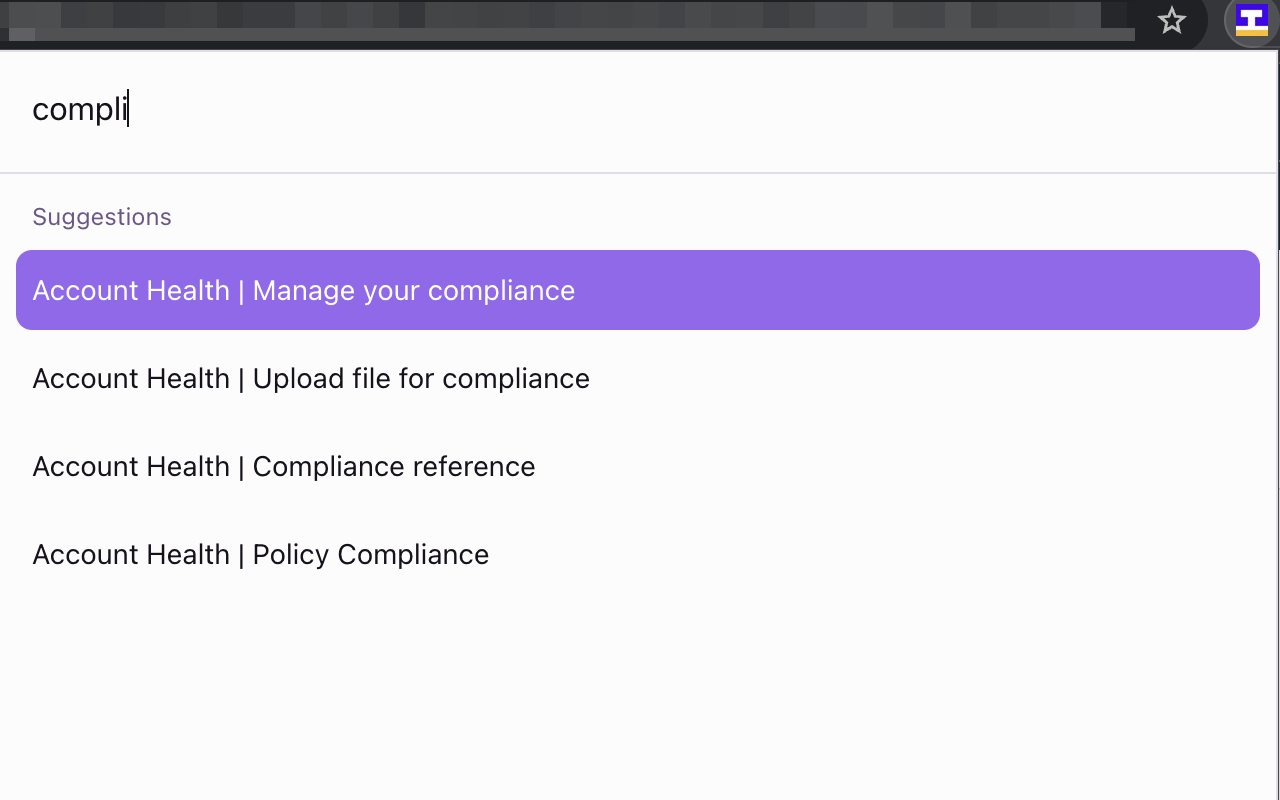This screenshot has width=1280, height=800.
Task: Click the Suggestions section header
Action: [x=101, y=216]
